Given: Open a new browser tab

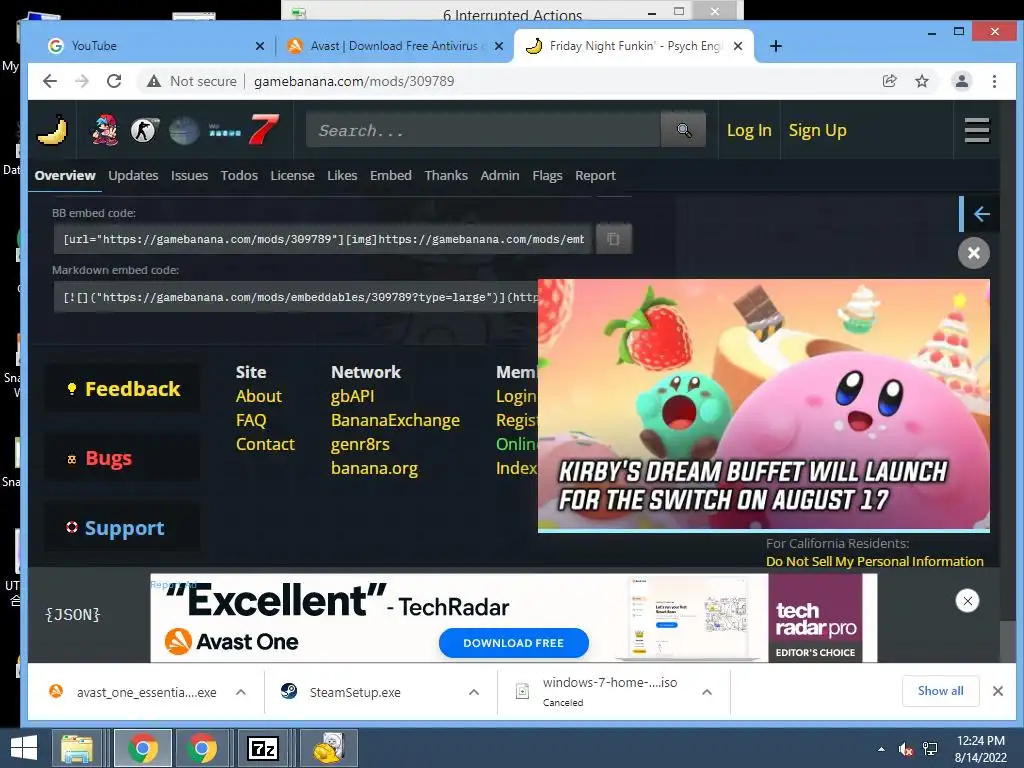Looking at the screenshot, I should (x=775, y=46).
